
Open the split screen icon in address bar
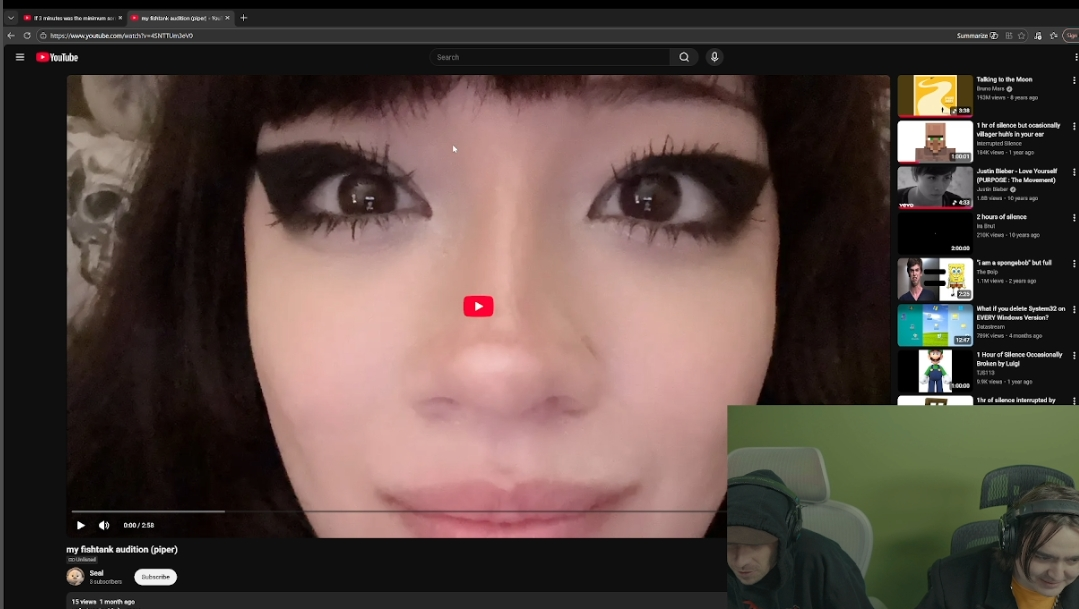(1009, 35)
